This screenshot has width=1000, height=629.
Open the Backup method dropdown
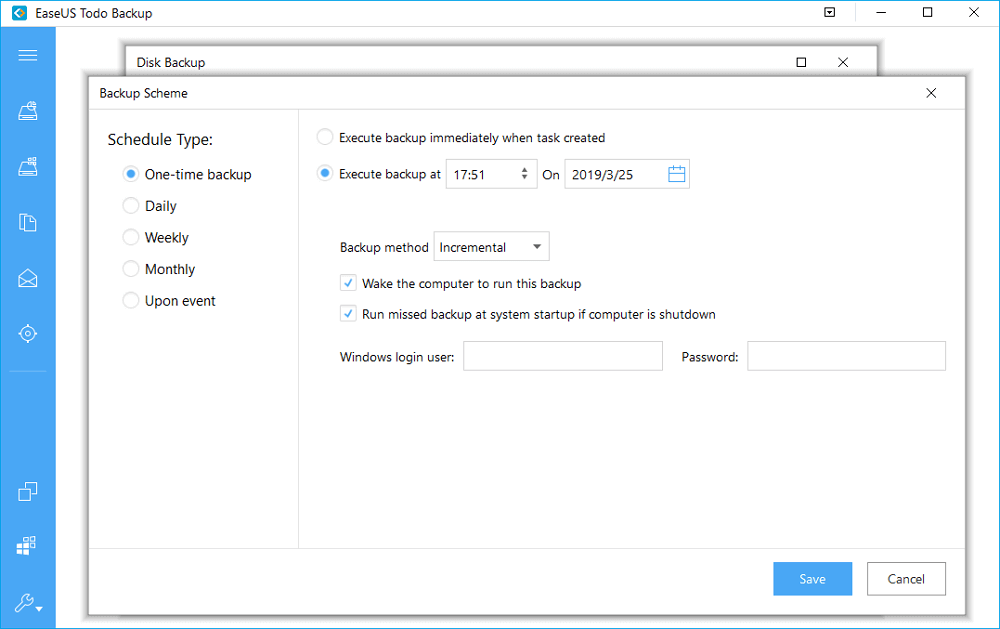pos(491,246)
